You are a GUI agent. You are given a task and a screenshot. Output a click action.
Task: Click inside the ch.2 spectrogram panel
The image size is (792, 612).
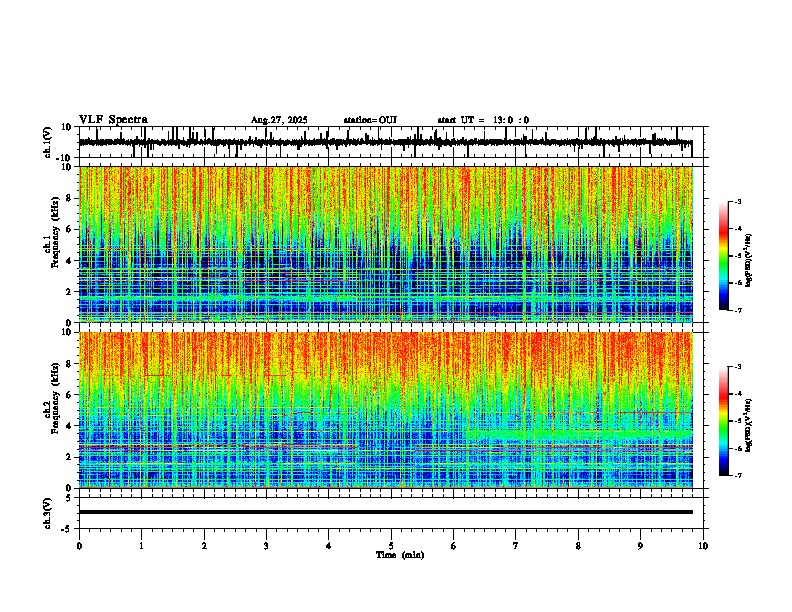pyautogui.click(x=385, y=410)
